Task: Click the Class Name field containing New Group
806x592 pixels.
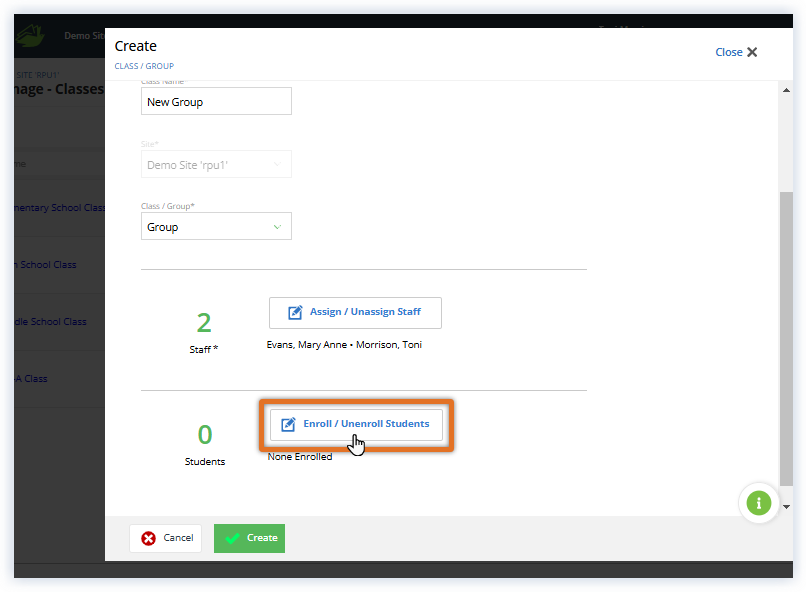Action: click(216, 101)
